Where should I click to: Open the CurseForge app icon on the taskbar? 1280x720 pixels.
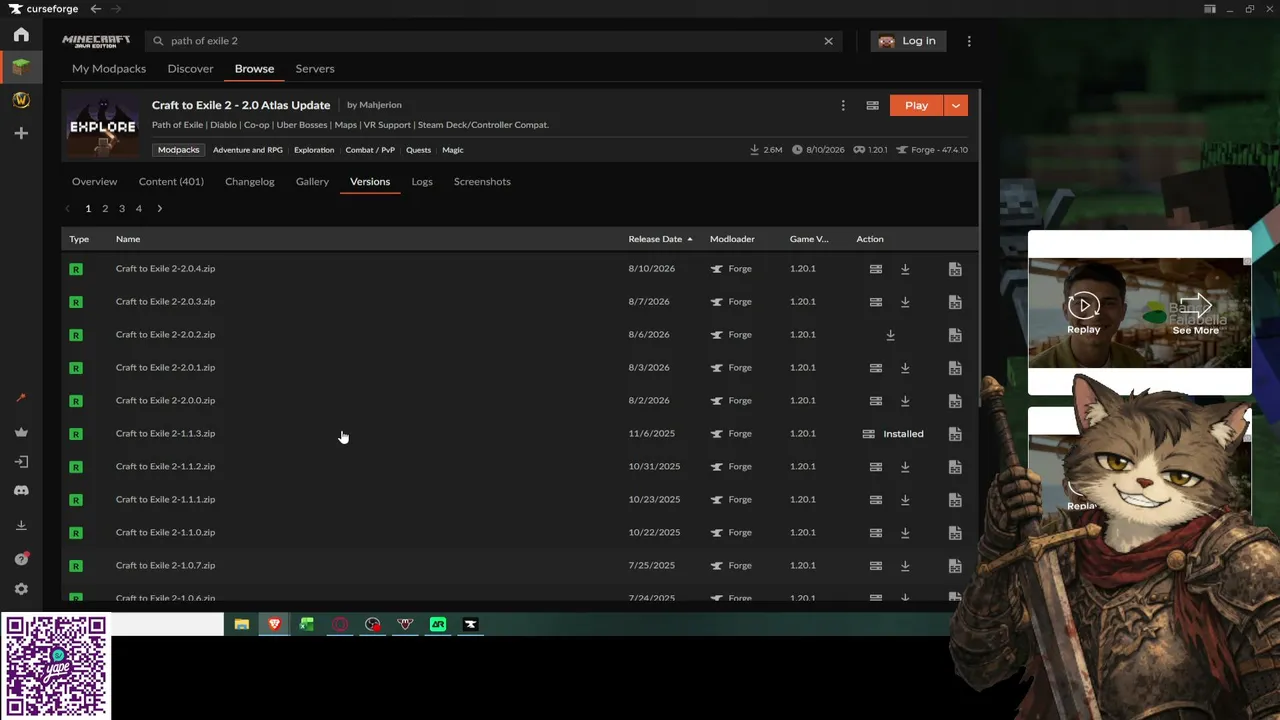click(471, 624)
